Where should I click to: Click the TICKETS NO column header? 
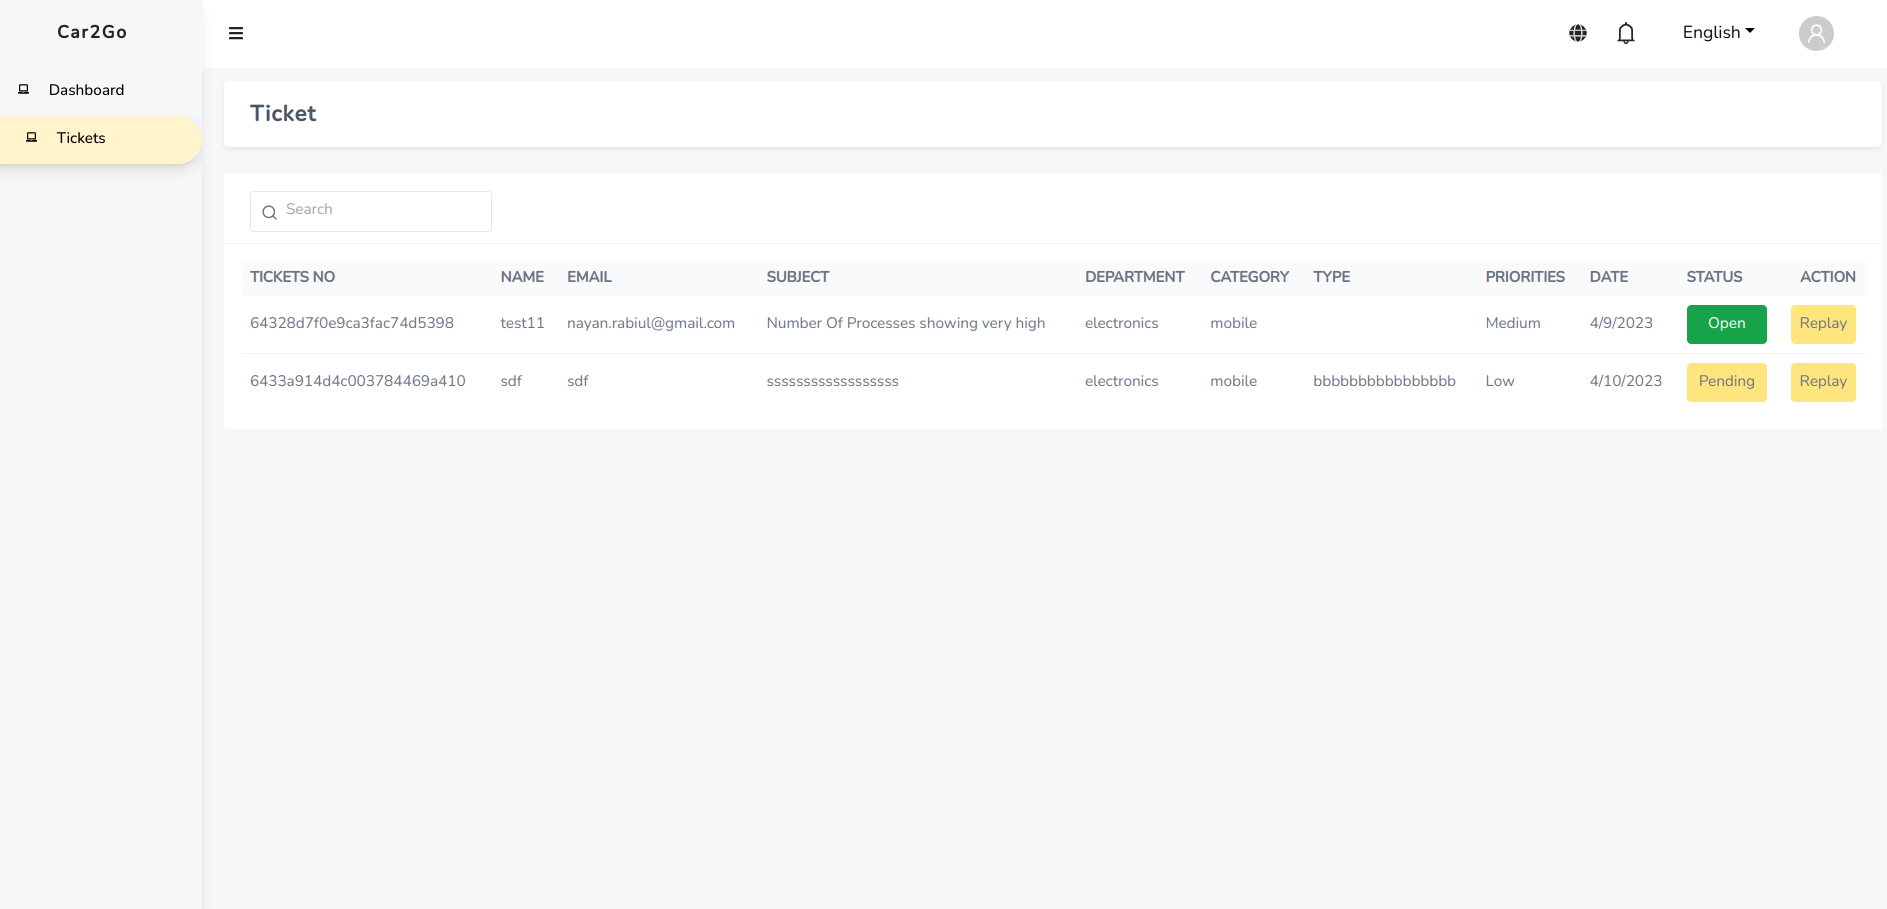292,277
